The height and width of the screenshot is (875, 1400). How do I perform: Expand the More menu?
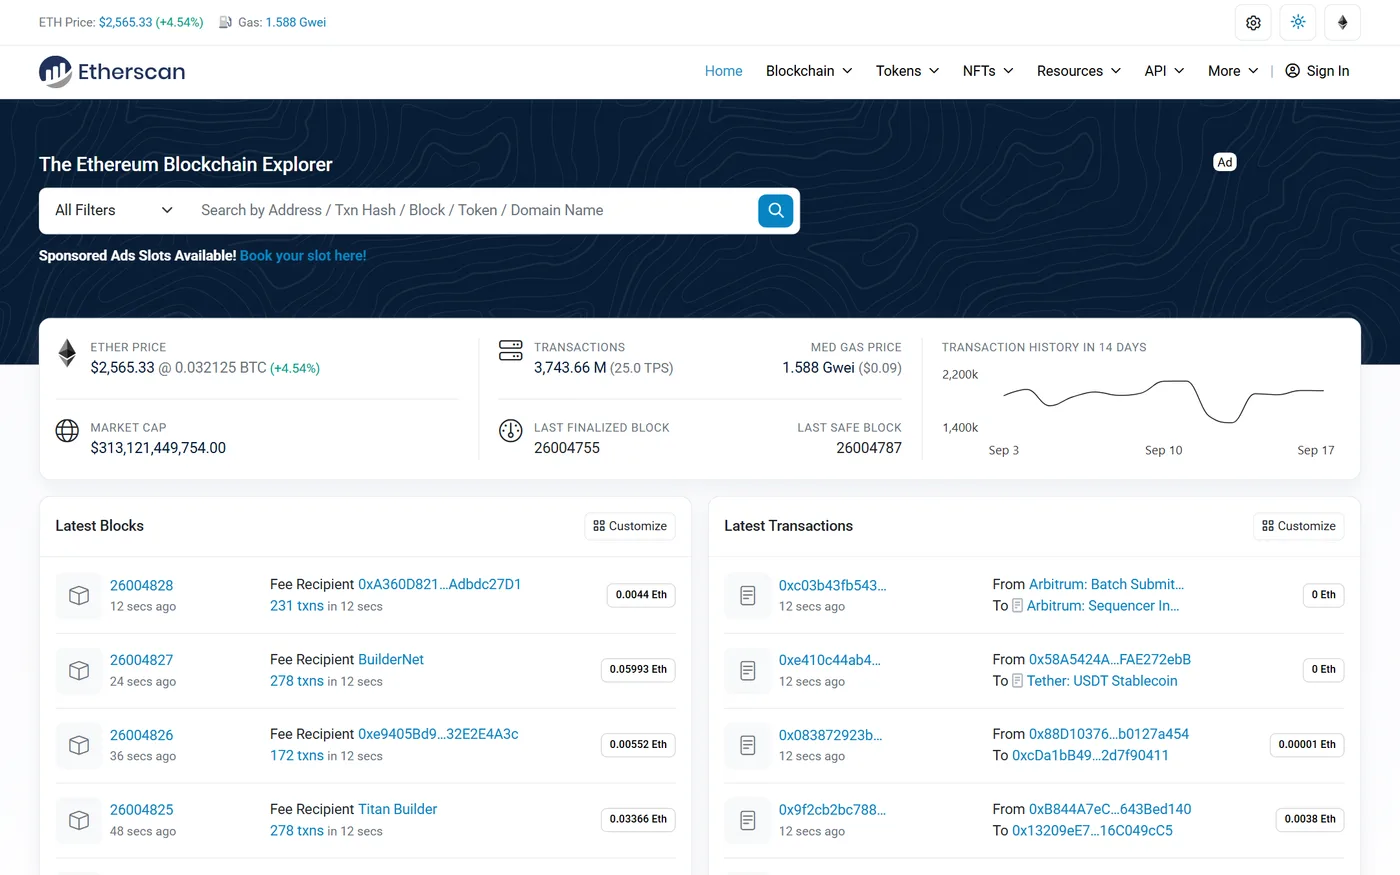[1233, 71]
